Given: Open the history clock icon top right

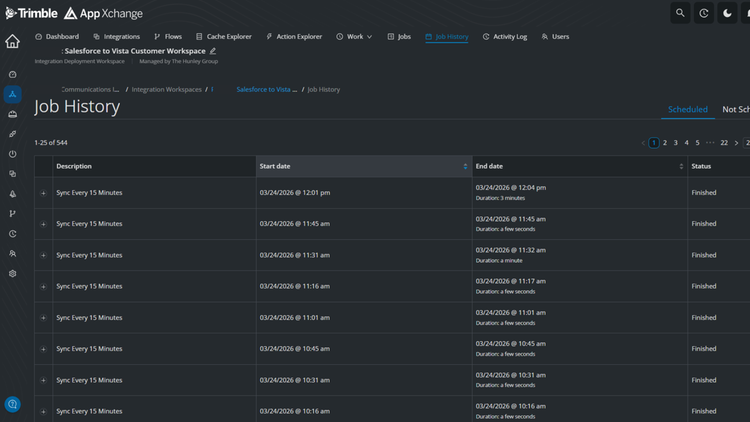Looking at the screenshot, I should point(704,13).
